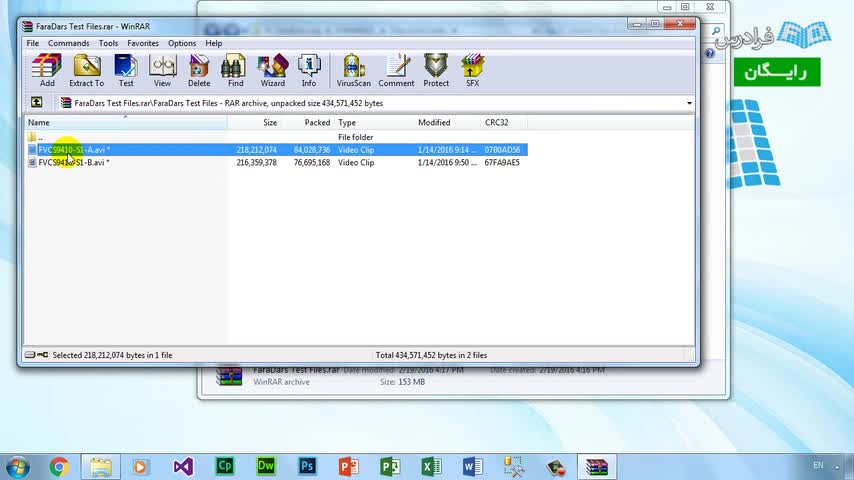Viewport: 854px width, 480px height.
Task: Click the Delete toolbar icon
Action: 199,70
